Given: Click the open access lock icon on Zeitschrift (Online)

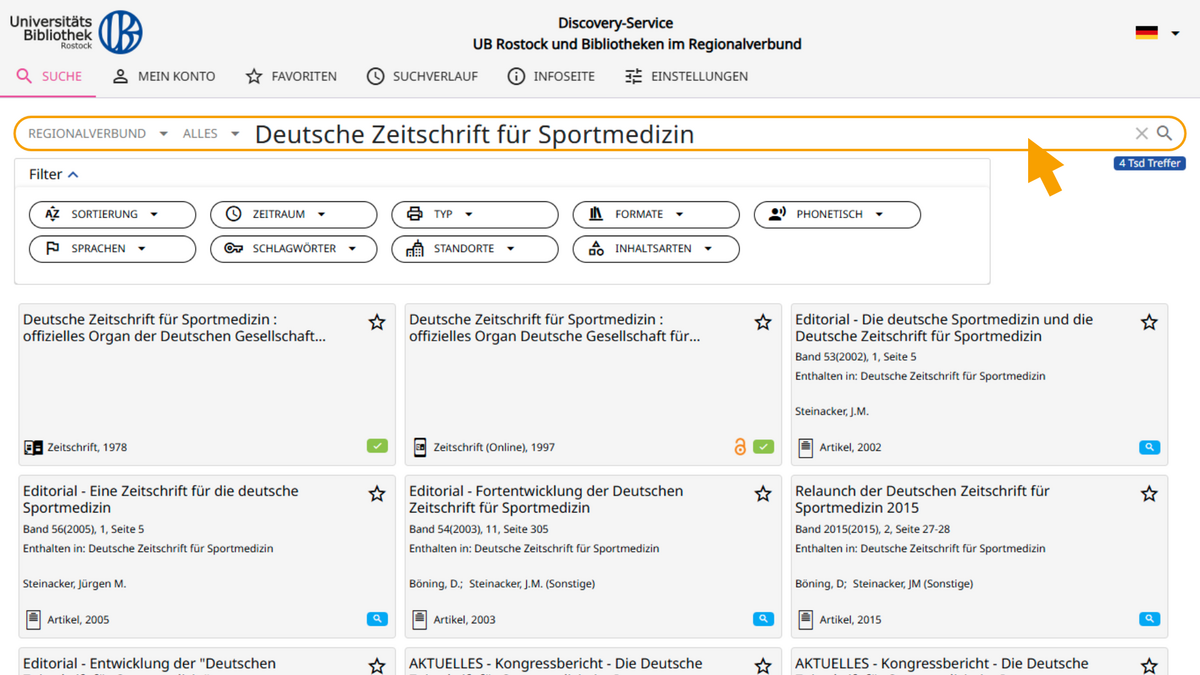Looking at the screenshot, I should tap(740, 447).
